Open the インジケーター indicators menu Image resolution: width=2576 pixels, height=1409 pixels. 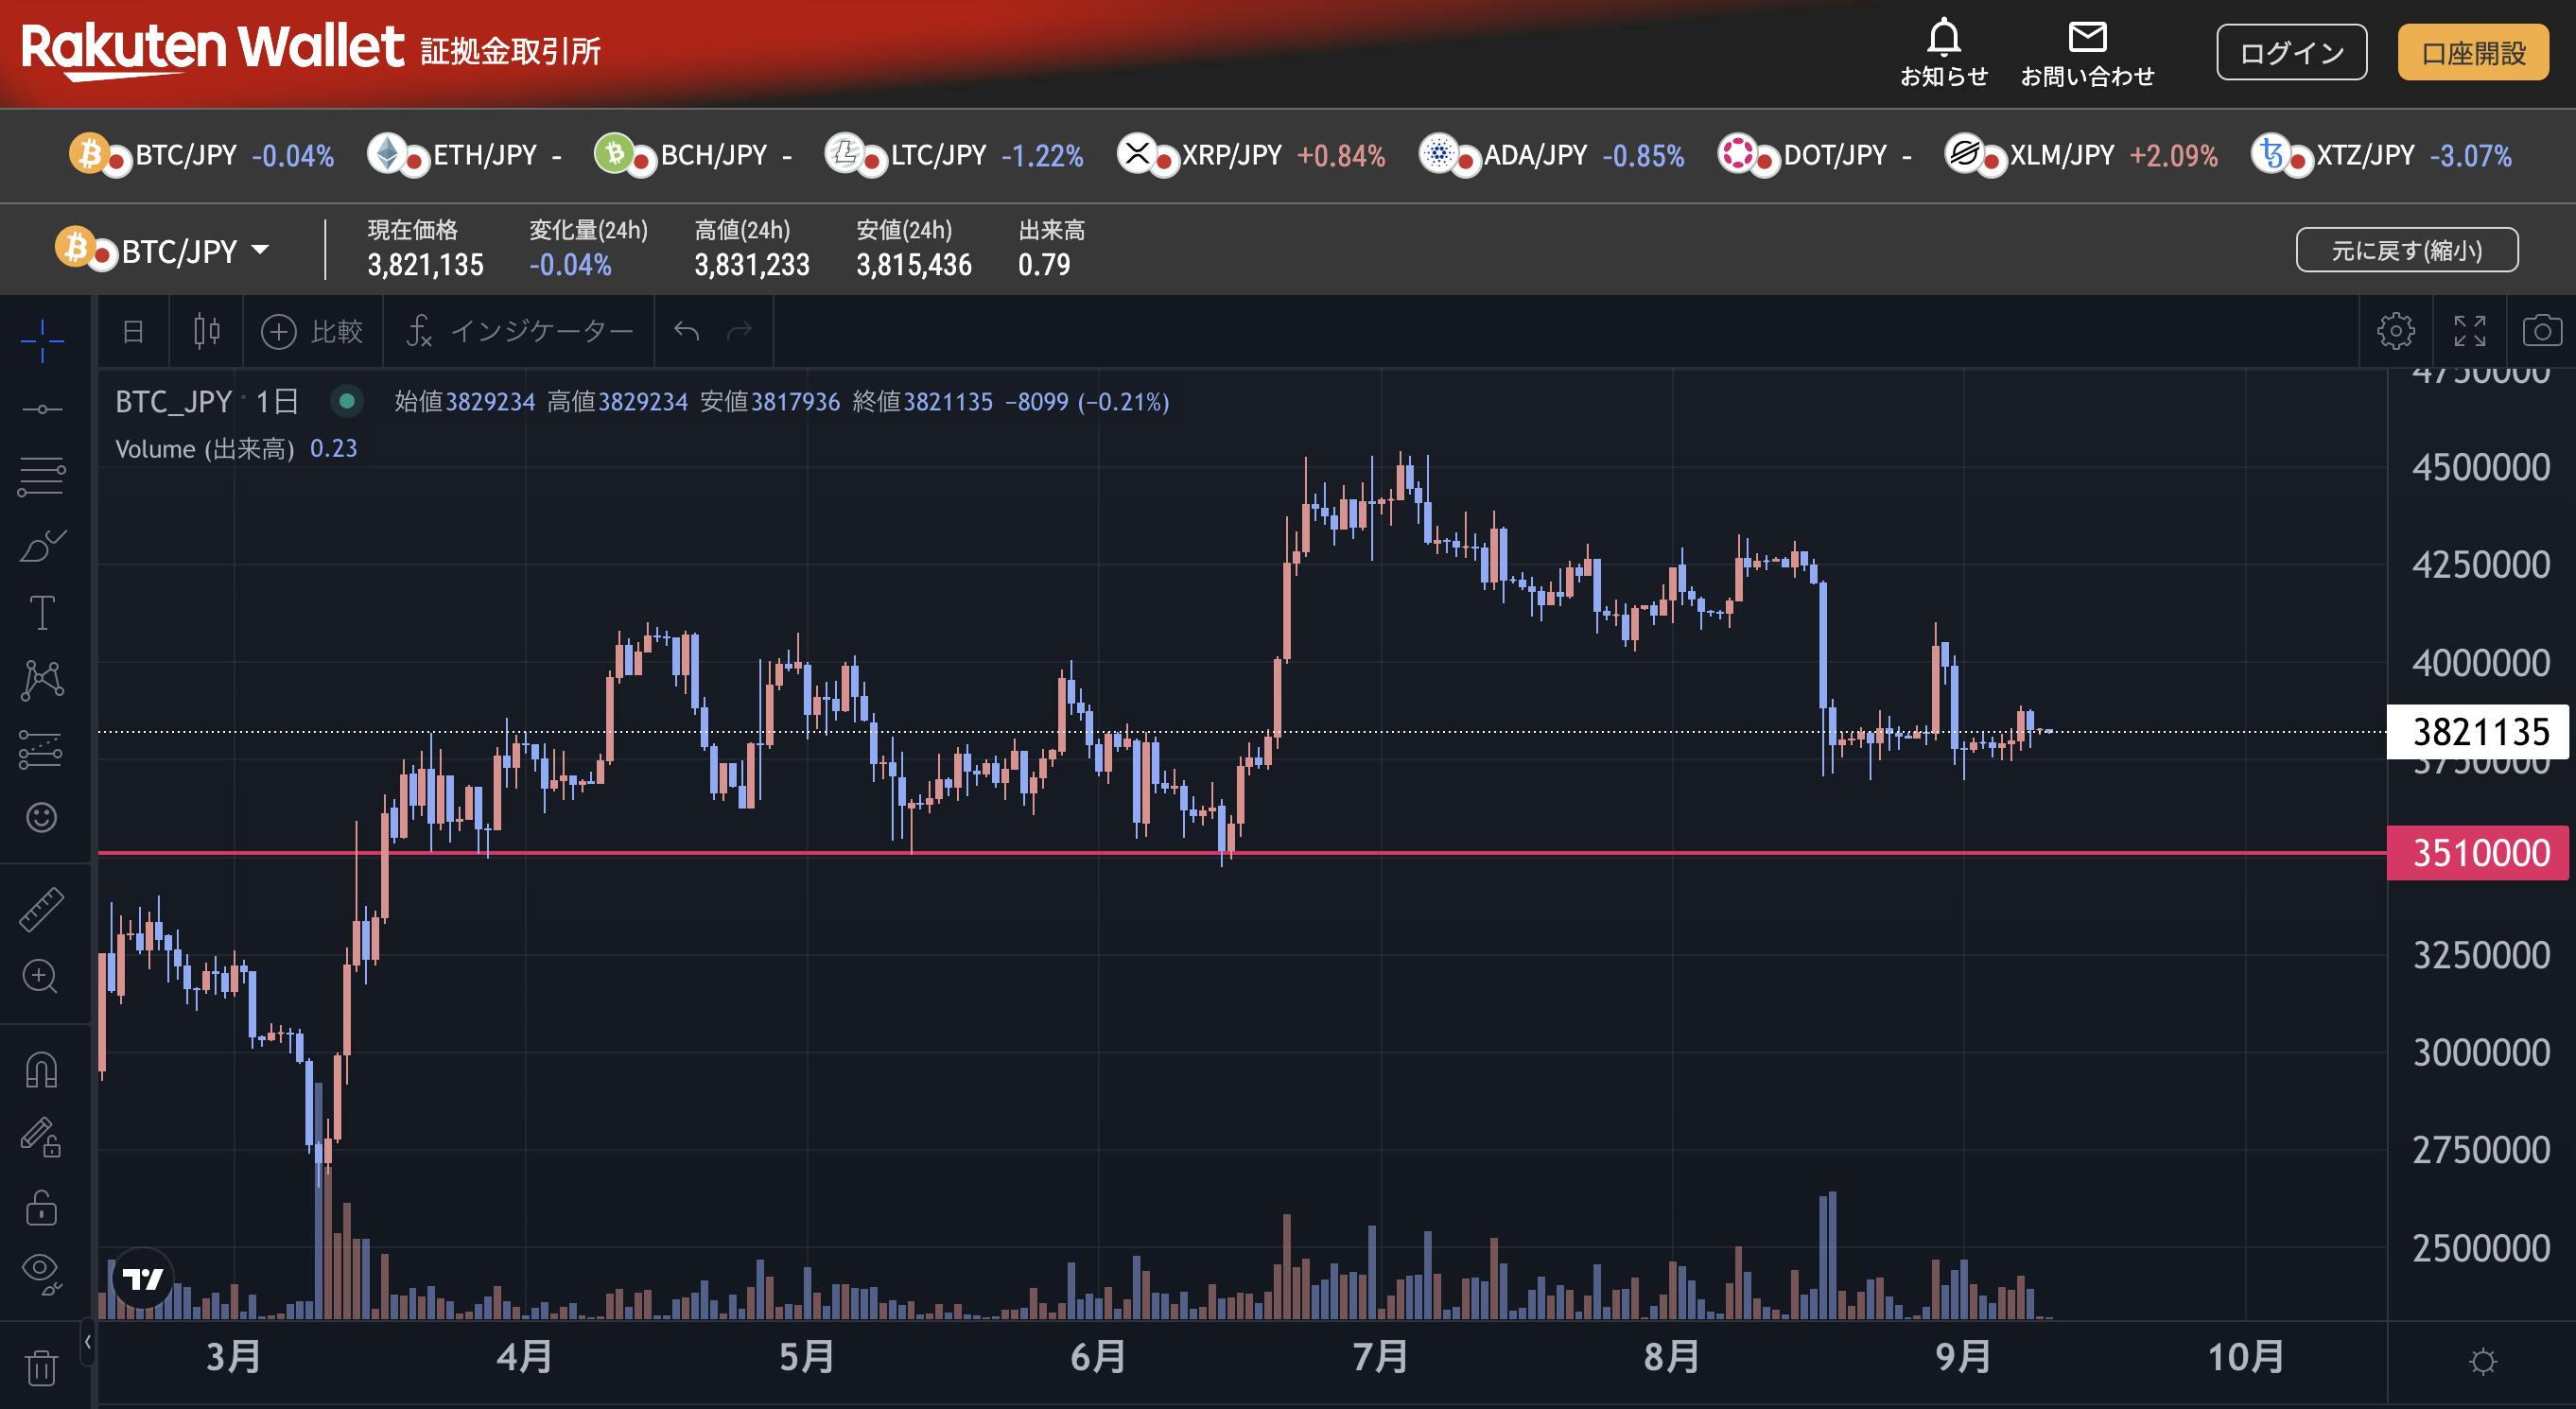[520, 331]
